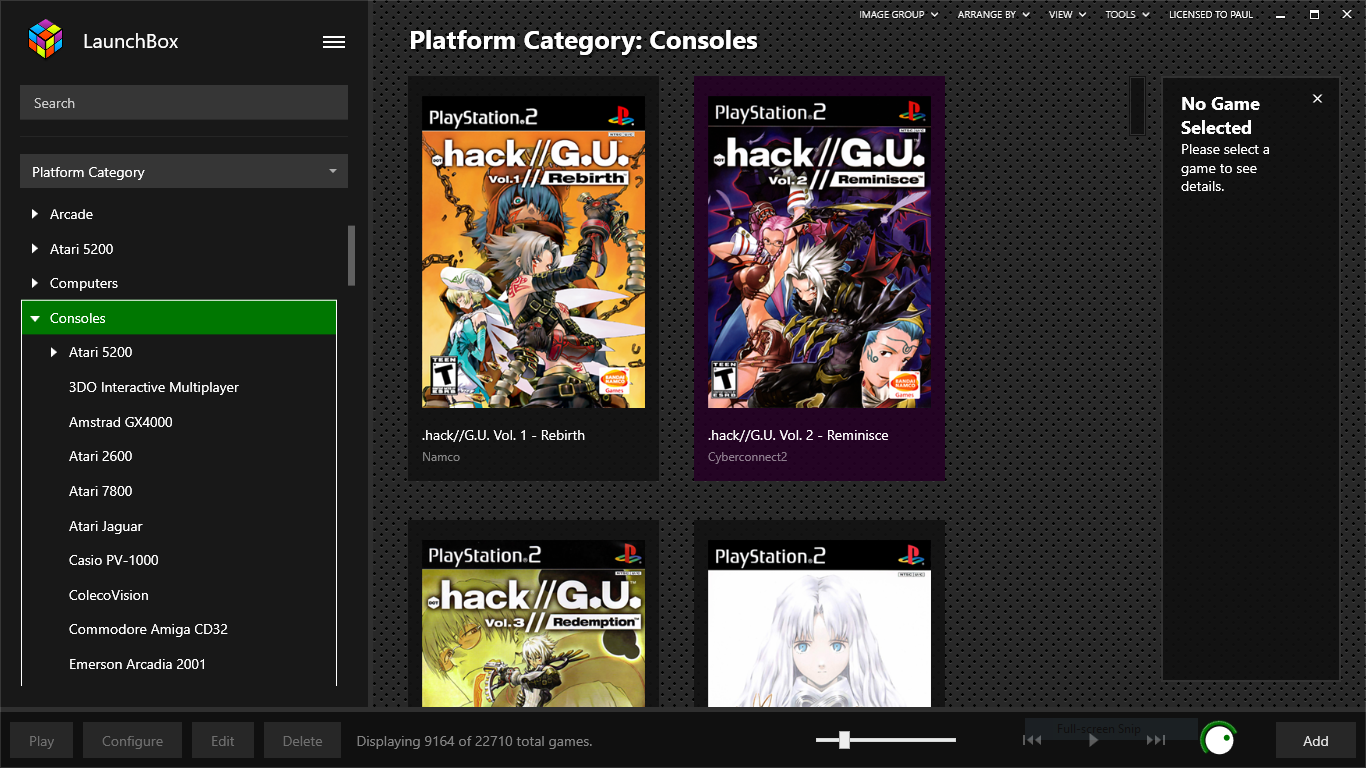
Task: Open the Image Group menu
Action: 899,14
